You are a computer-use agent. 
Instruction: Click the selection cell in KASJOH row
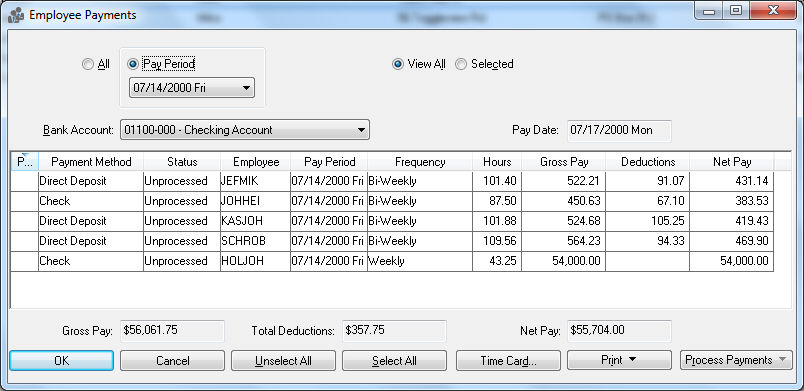pyautogui.click(x=25, y=221)
